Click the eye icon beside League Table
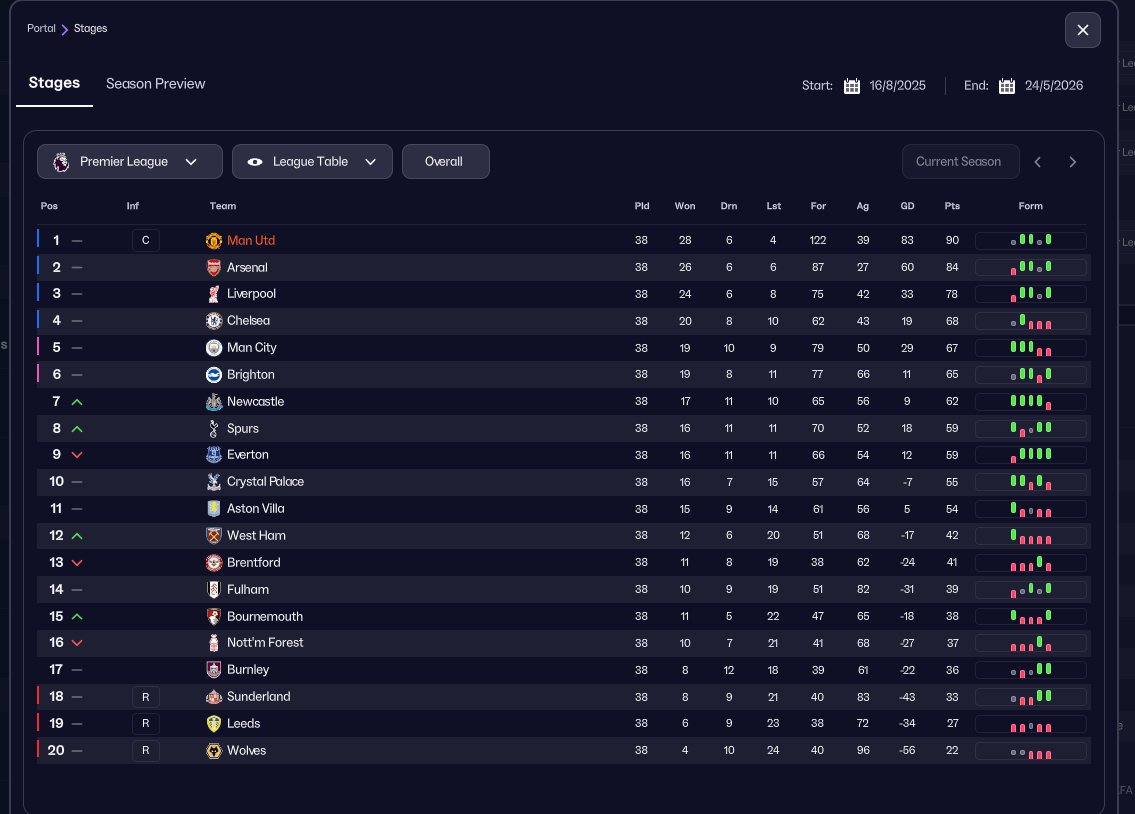 click(255, 162)
